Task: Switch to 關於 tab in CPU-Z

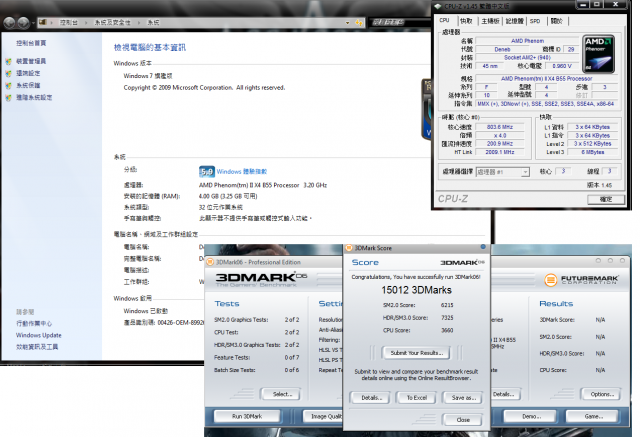Action: click(557, 21)
